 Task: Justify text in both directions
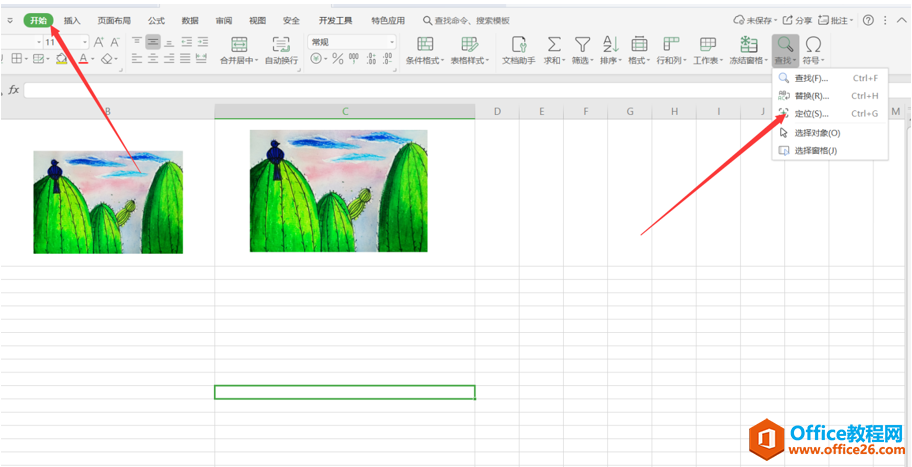click(x=186, y=58)
